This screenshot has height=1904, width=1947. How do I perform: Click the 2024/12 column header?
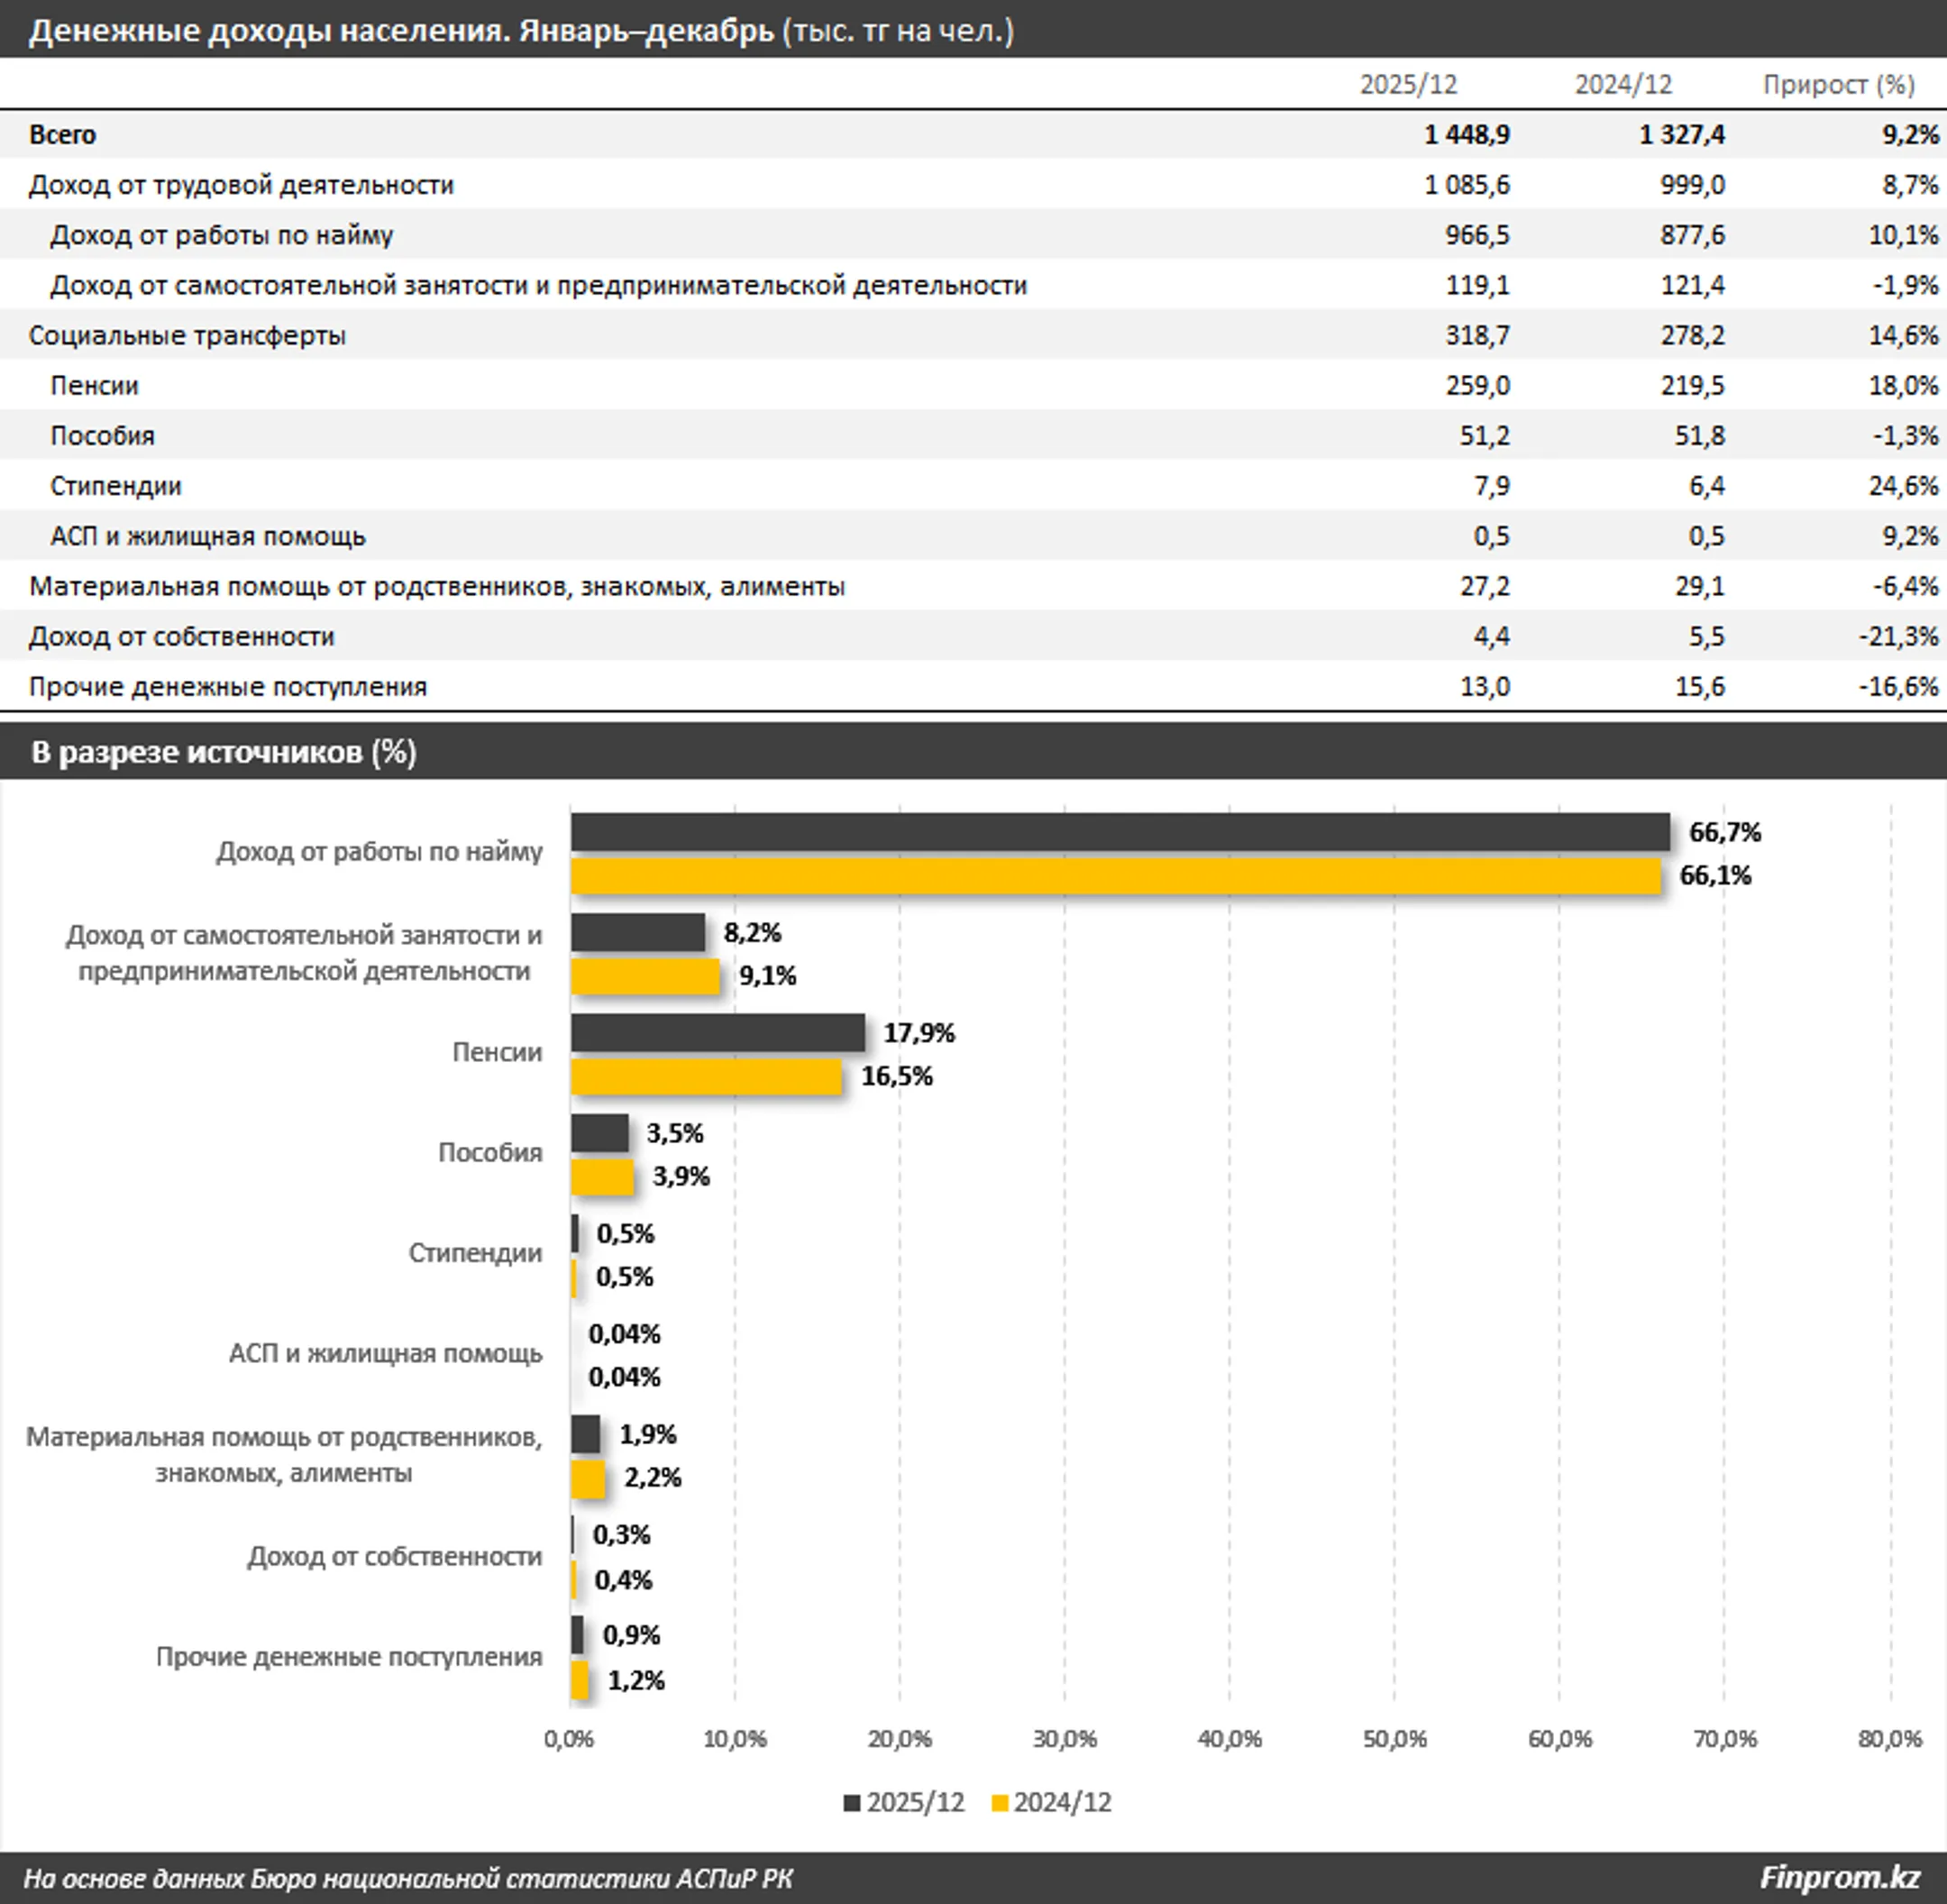pyautogui.click(x=1623, y=84)
